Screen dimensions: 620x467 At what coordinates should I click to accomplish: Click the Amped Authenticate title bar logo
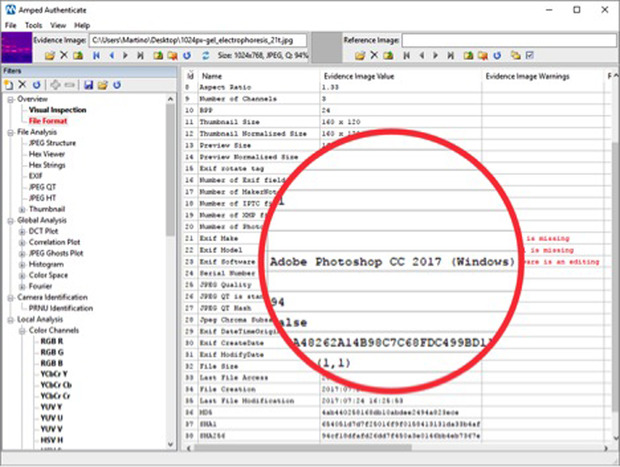pyautogui.click(x=10, y=9)
